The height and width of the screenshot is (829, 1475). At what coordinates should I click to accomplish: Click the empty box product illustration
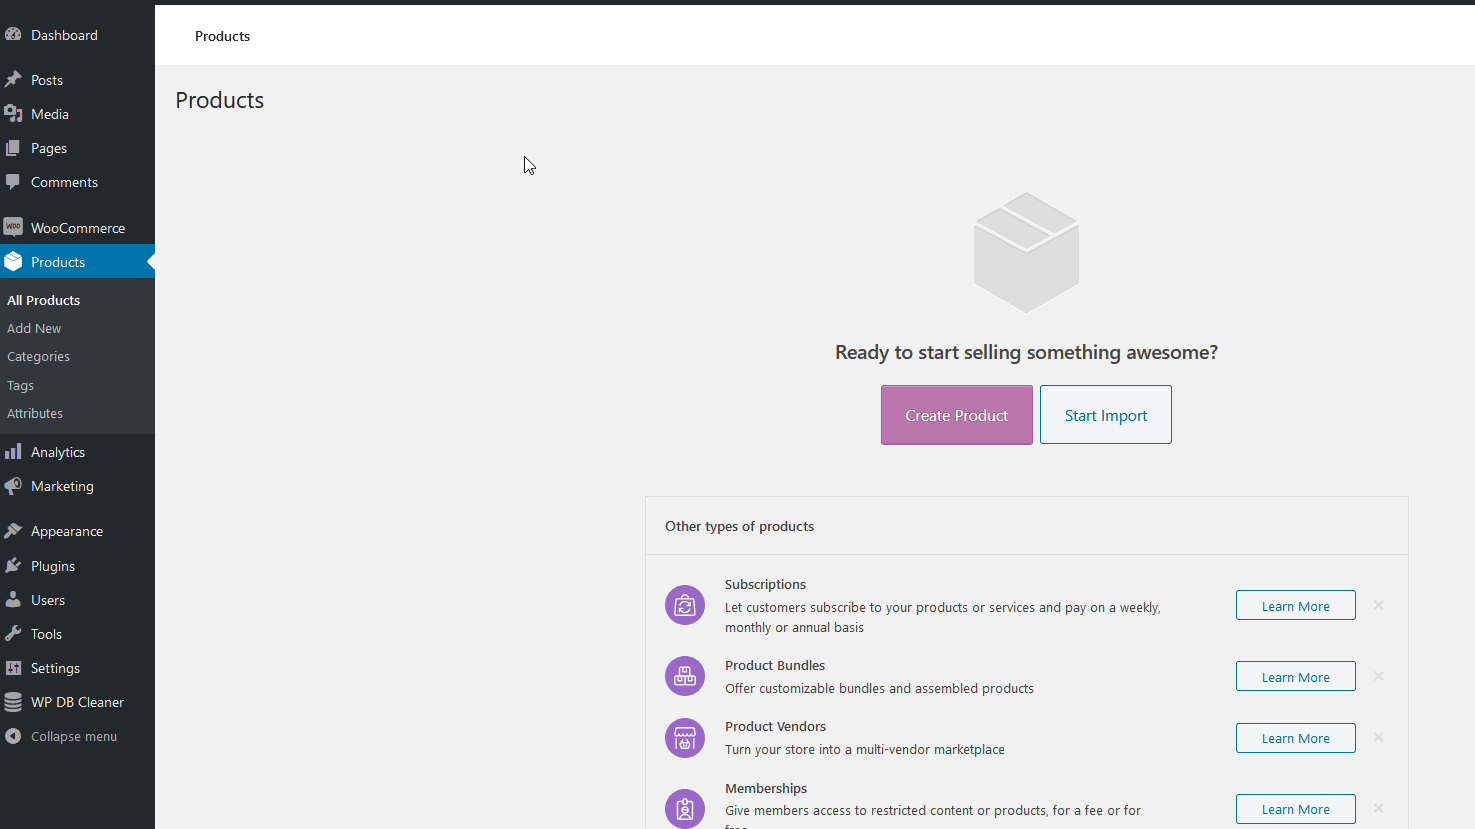click(x=1026, y=252)
